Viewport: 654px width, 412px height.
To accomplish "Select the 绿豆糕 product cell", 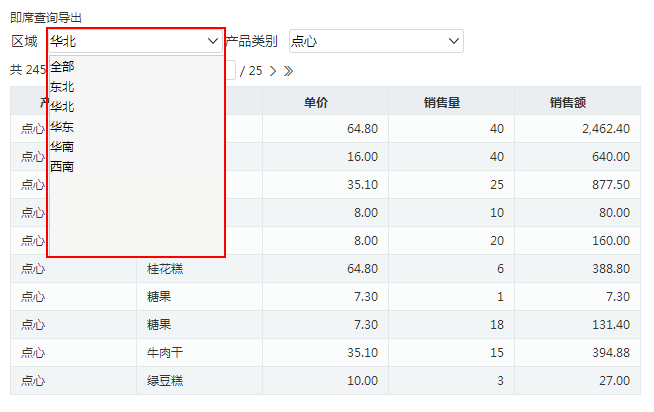I will click(x=199, y=381).
